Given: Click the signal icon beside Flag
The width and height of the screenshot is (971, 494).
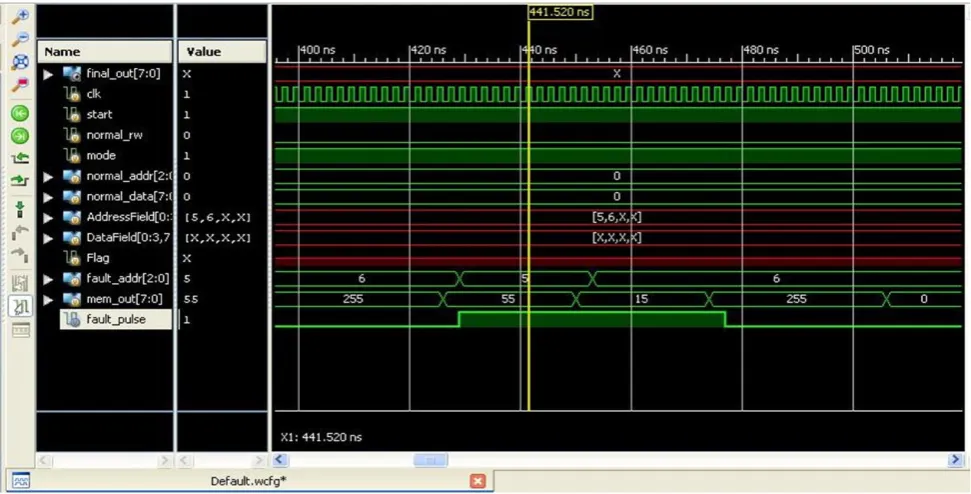Looking at the screenshot, I should [72, 258].
